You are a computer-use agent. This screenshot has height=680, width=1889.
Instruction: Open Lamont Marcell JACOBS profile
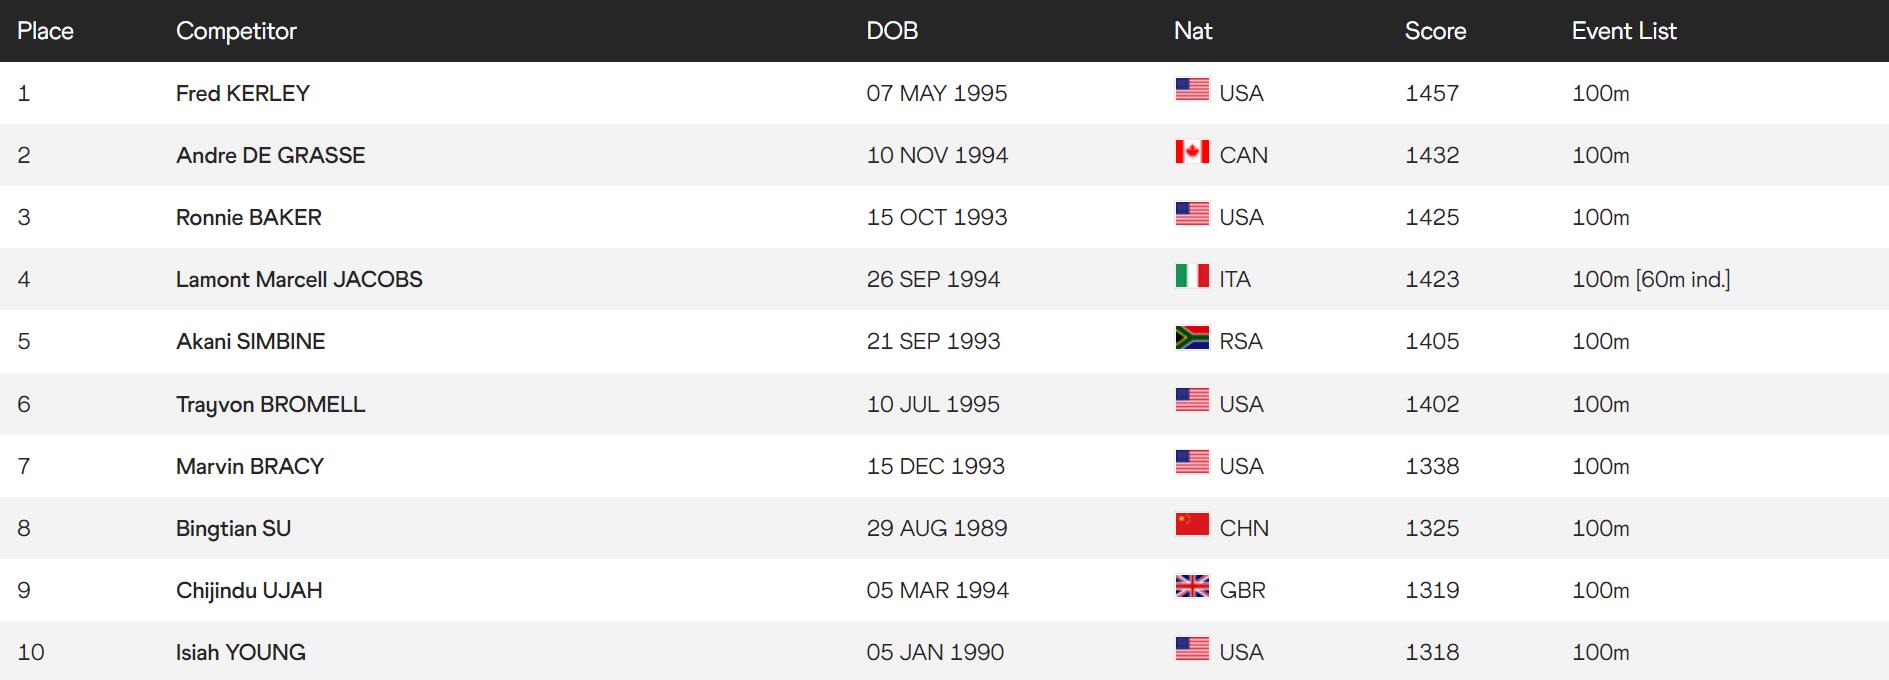click(x=299, y=279)
